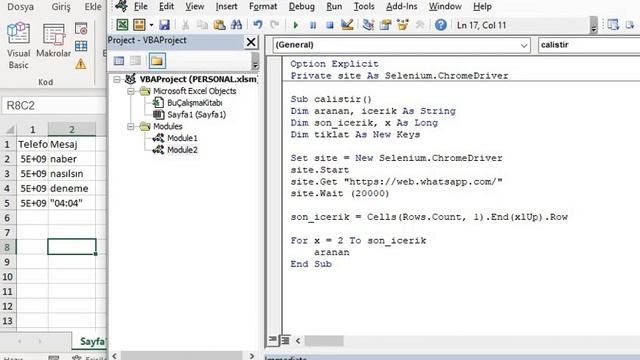
Task: Toggle Folders view in Project panel
Action: tap(157, 61)
